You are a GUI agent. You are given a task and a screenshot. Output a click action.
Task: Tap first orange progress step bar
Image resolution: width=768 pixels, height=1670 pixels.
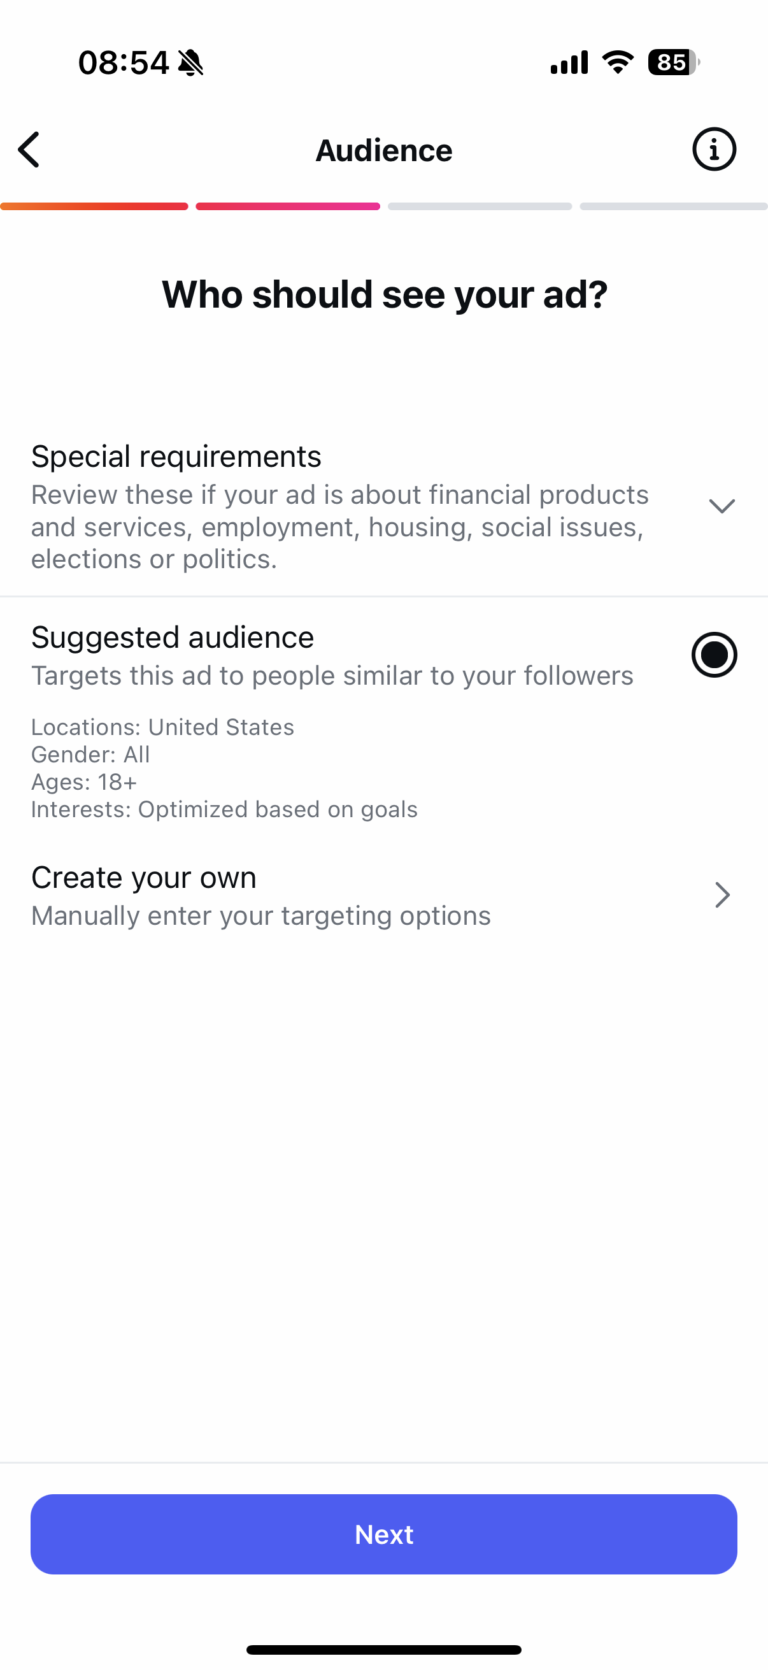point(94,207)
